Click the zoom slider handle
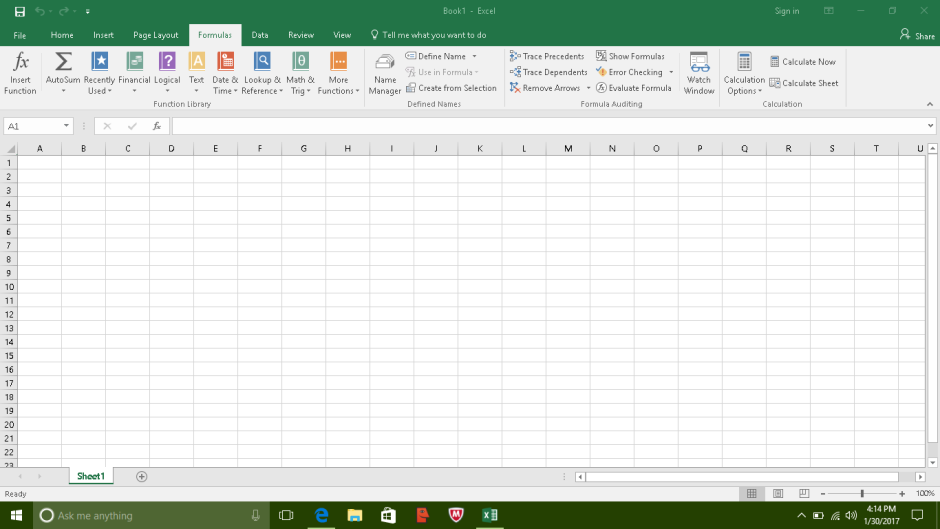Screen dimensions: 940x529 (x=862, y=494)
